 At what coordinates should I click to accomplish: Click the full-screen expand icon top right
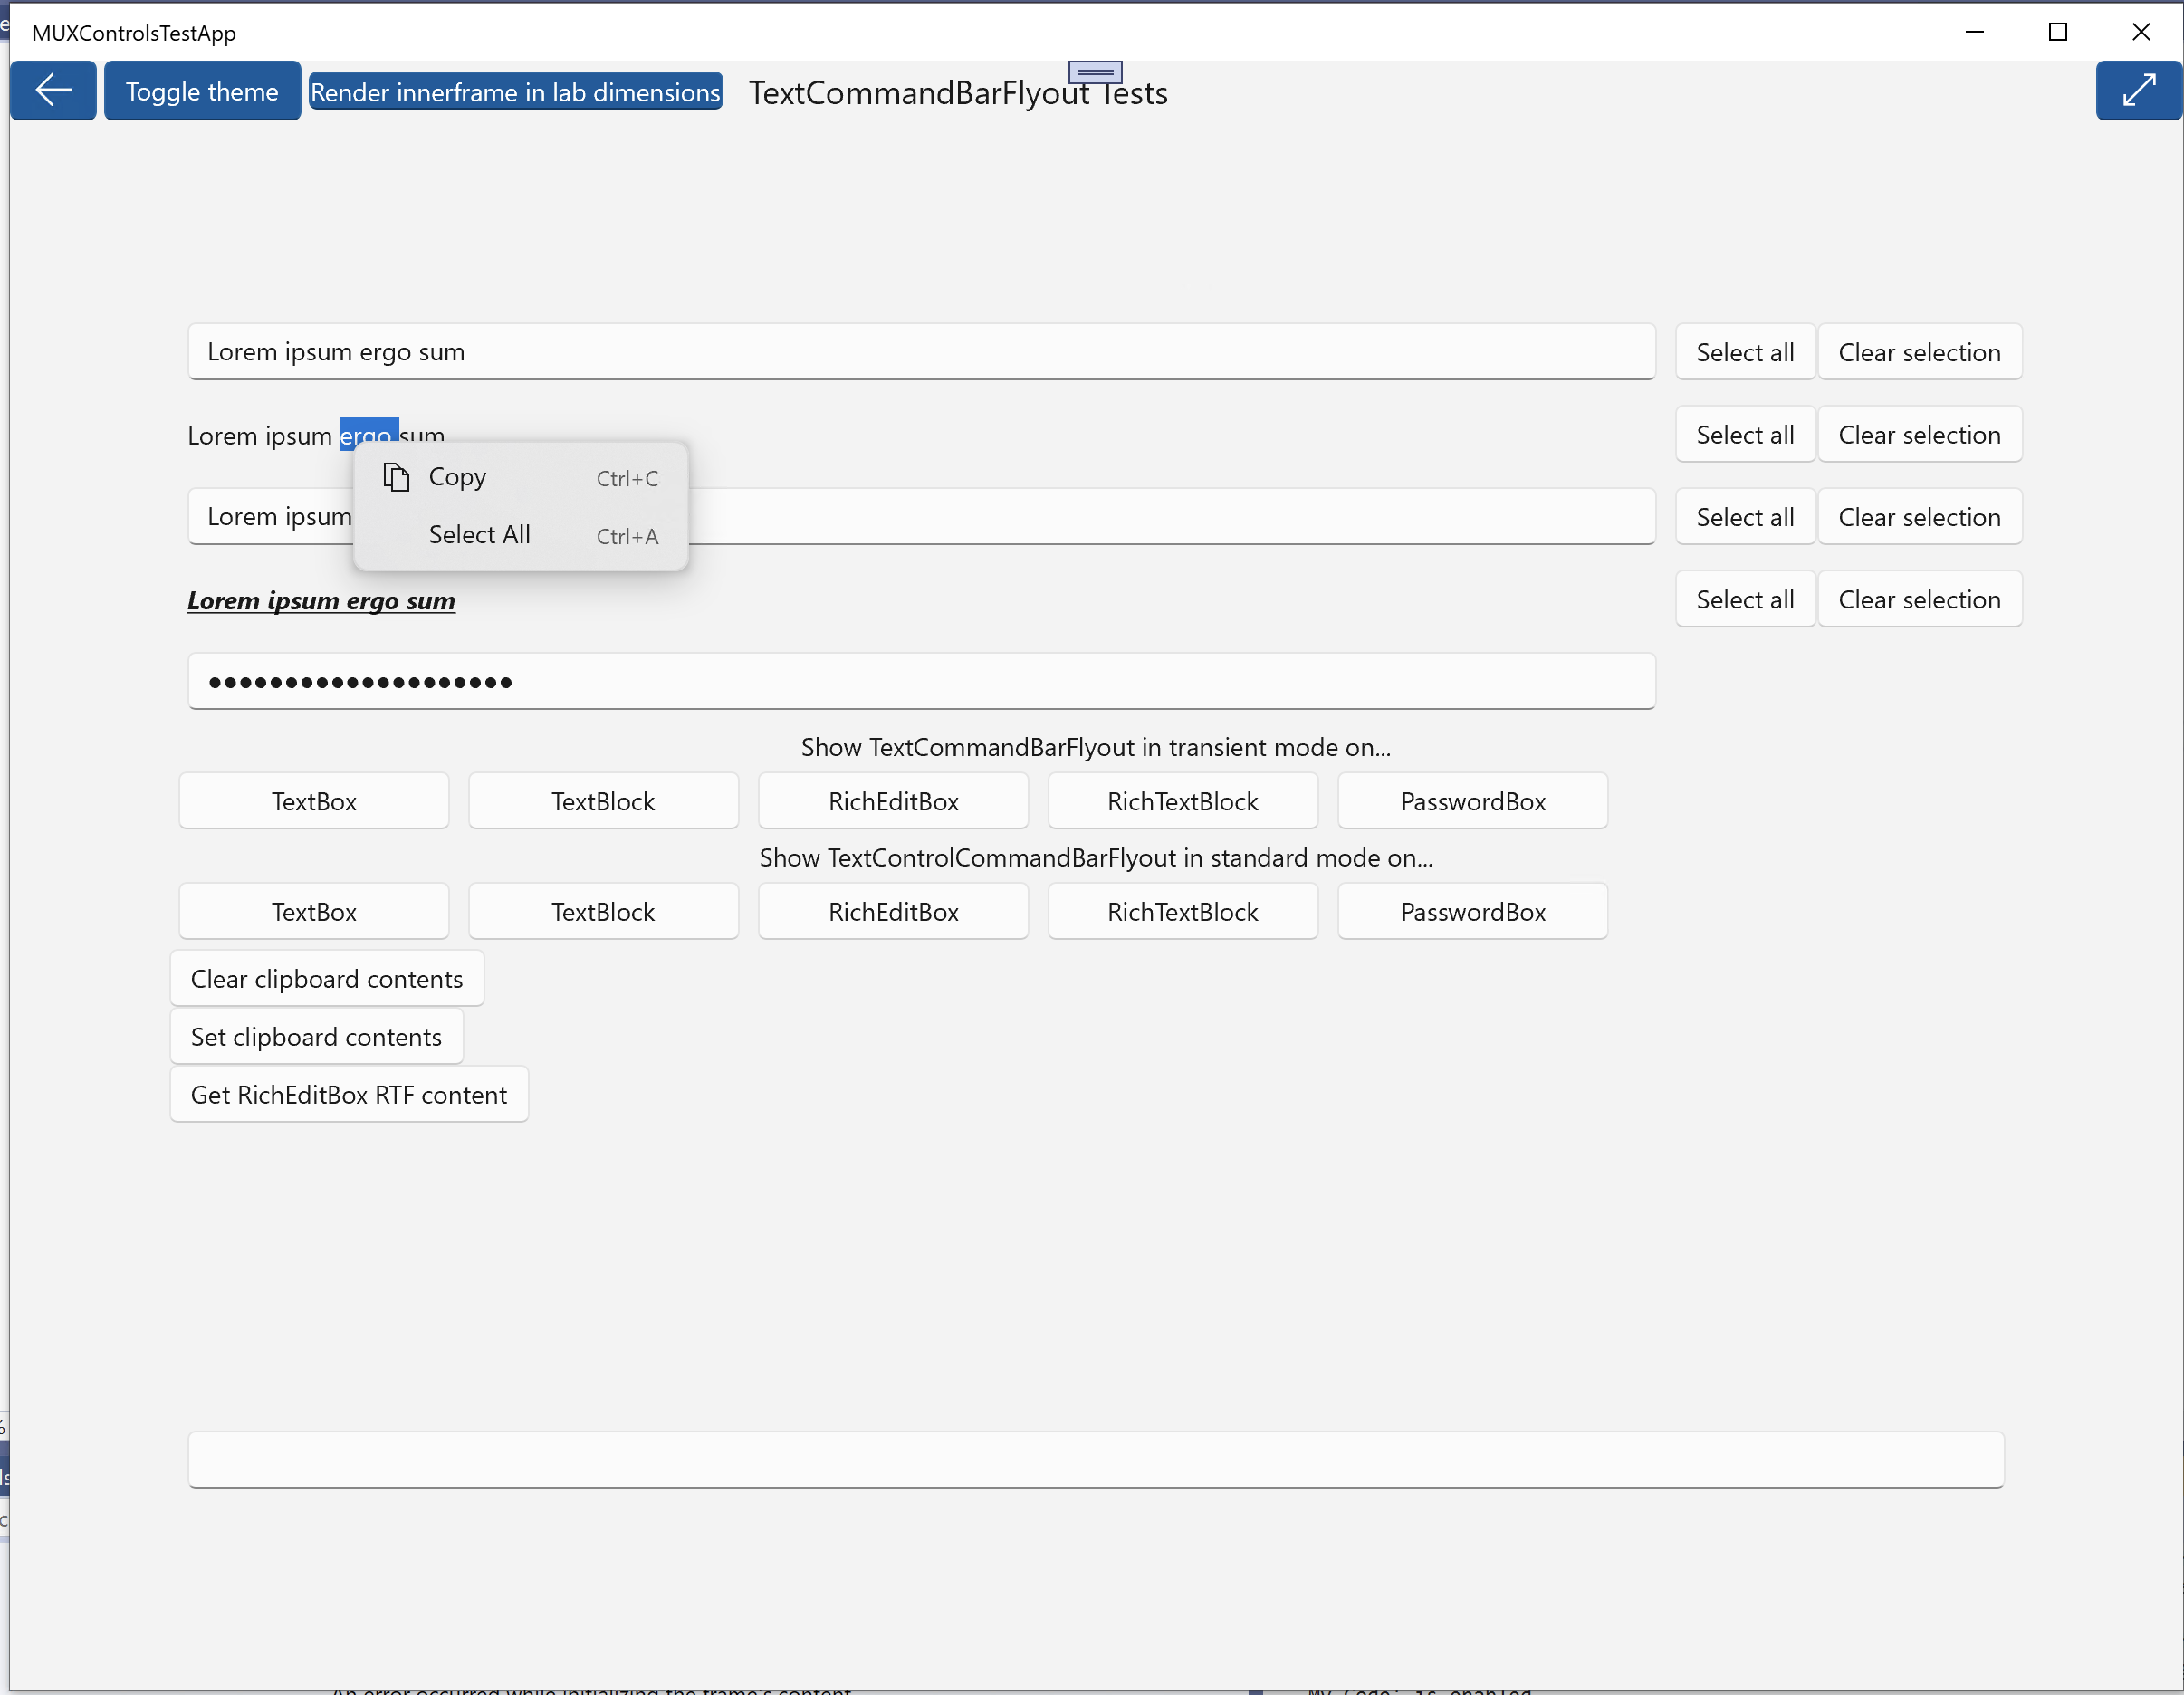2138,90
